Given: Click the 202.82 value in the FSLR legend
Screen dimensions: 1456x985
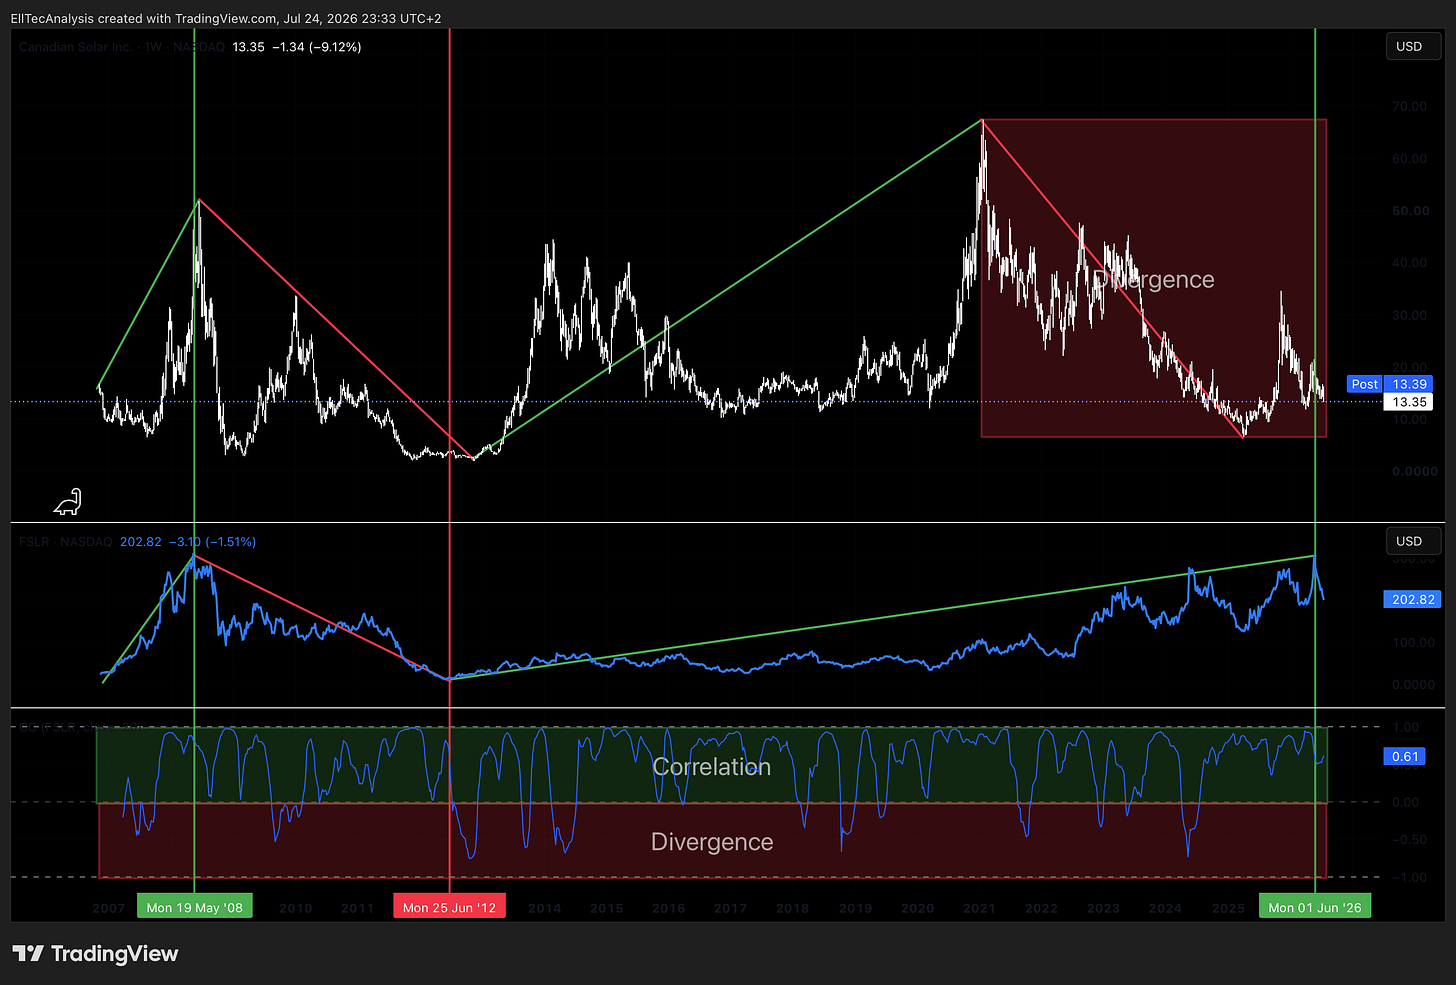Looking at the screenshot, I should tap(141, 542).
